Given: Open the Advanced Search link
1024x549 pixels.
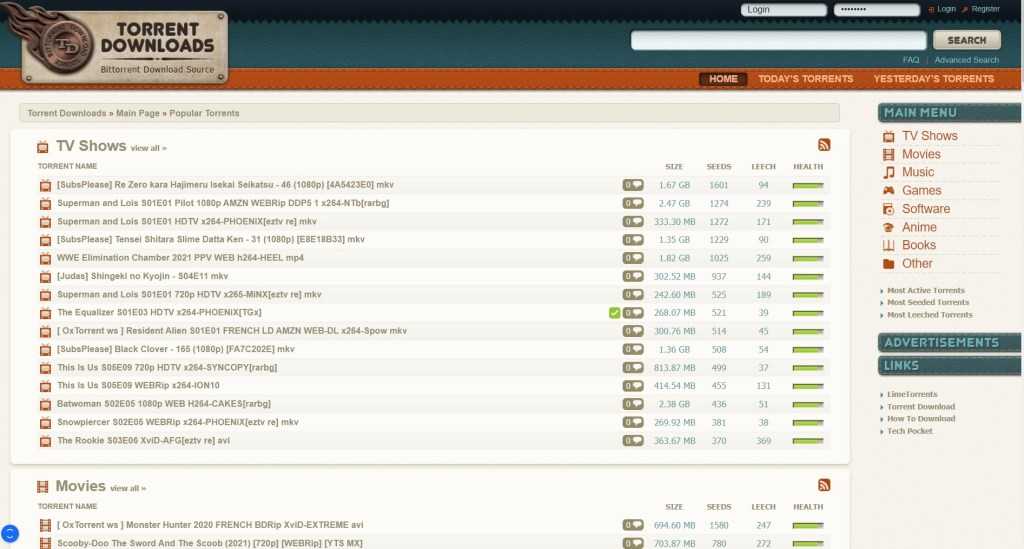Looking at the screenshot, I should click(966, 60).
